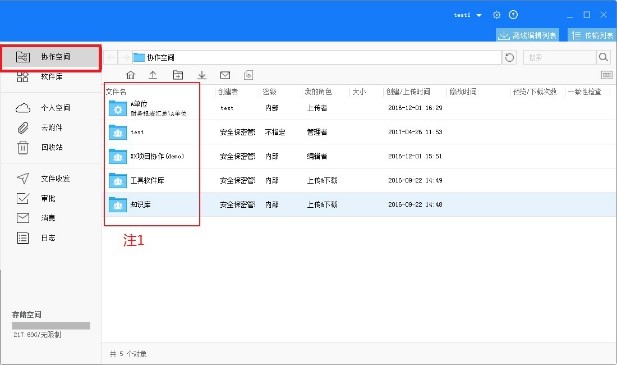The height and width of the screenshot is (365, 617).
Task: Go to 个人空间 cloud section
Action: point(43,108)
